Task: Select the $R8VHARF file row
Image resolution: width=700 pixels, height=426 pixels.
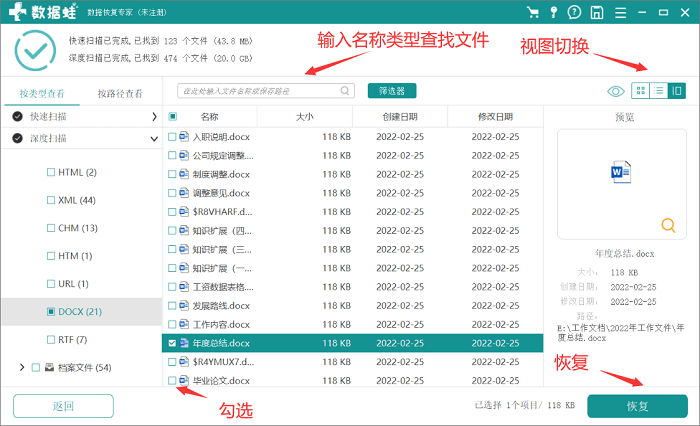Action: click(x=353, y=212)
